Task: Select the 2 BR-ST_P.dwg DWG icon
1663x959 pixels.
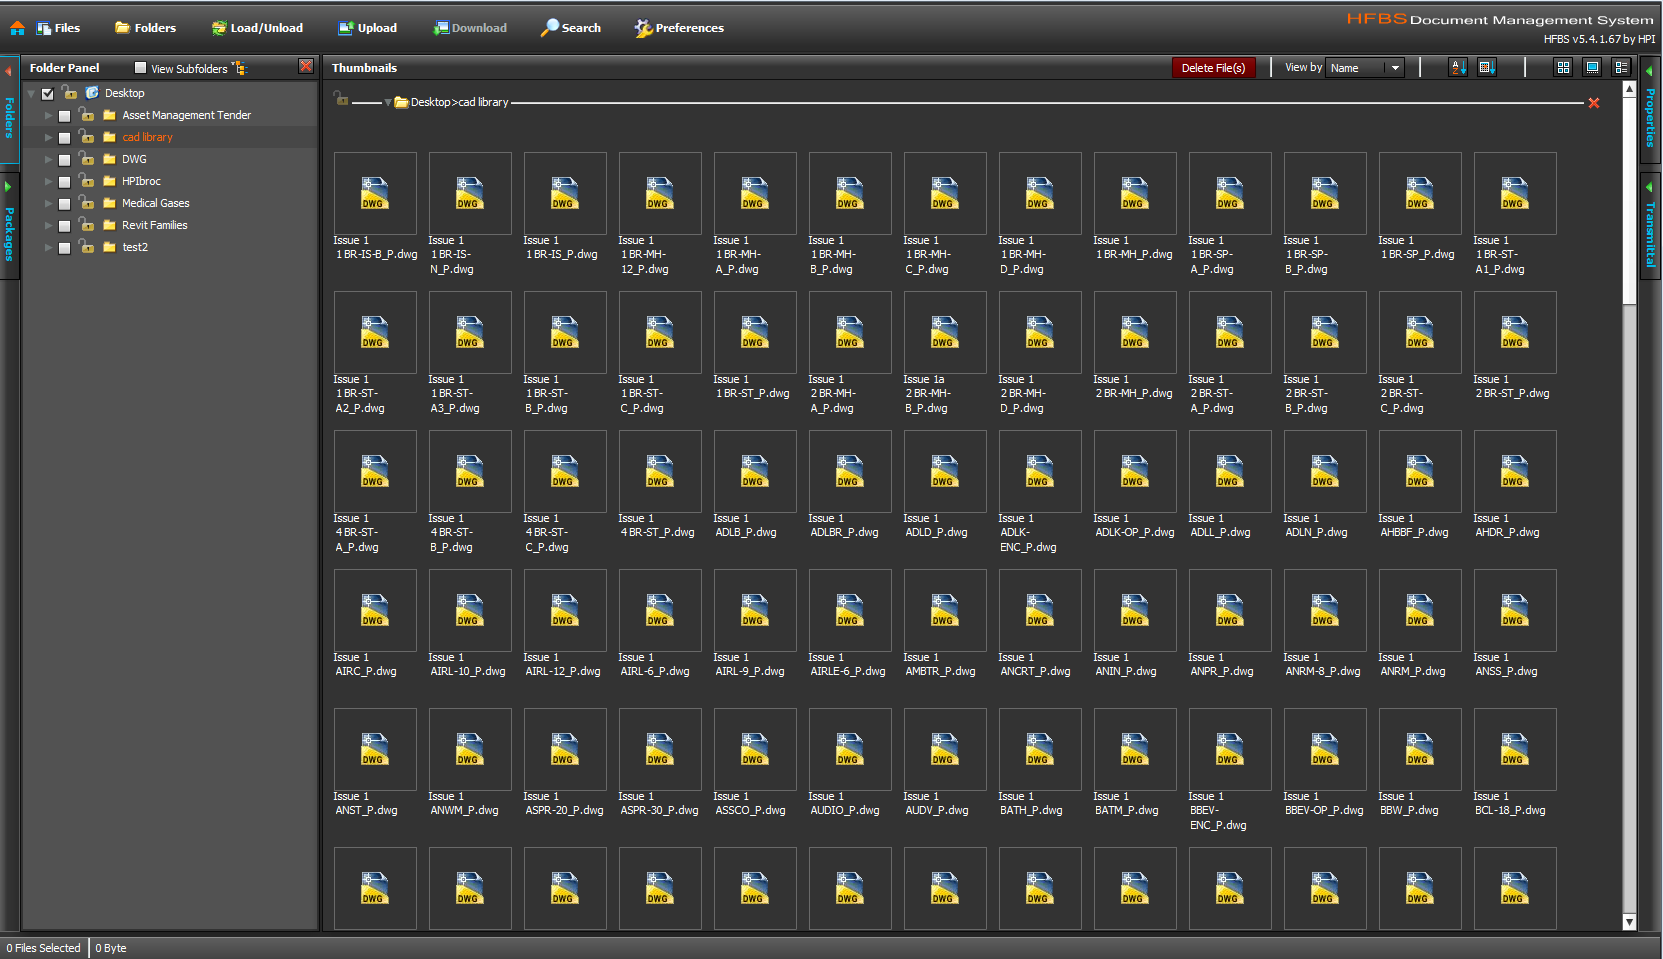Action: [x=1515, y=332]
